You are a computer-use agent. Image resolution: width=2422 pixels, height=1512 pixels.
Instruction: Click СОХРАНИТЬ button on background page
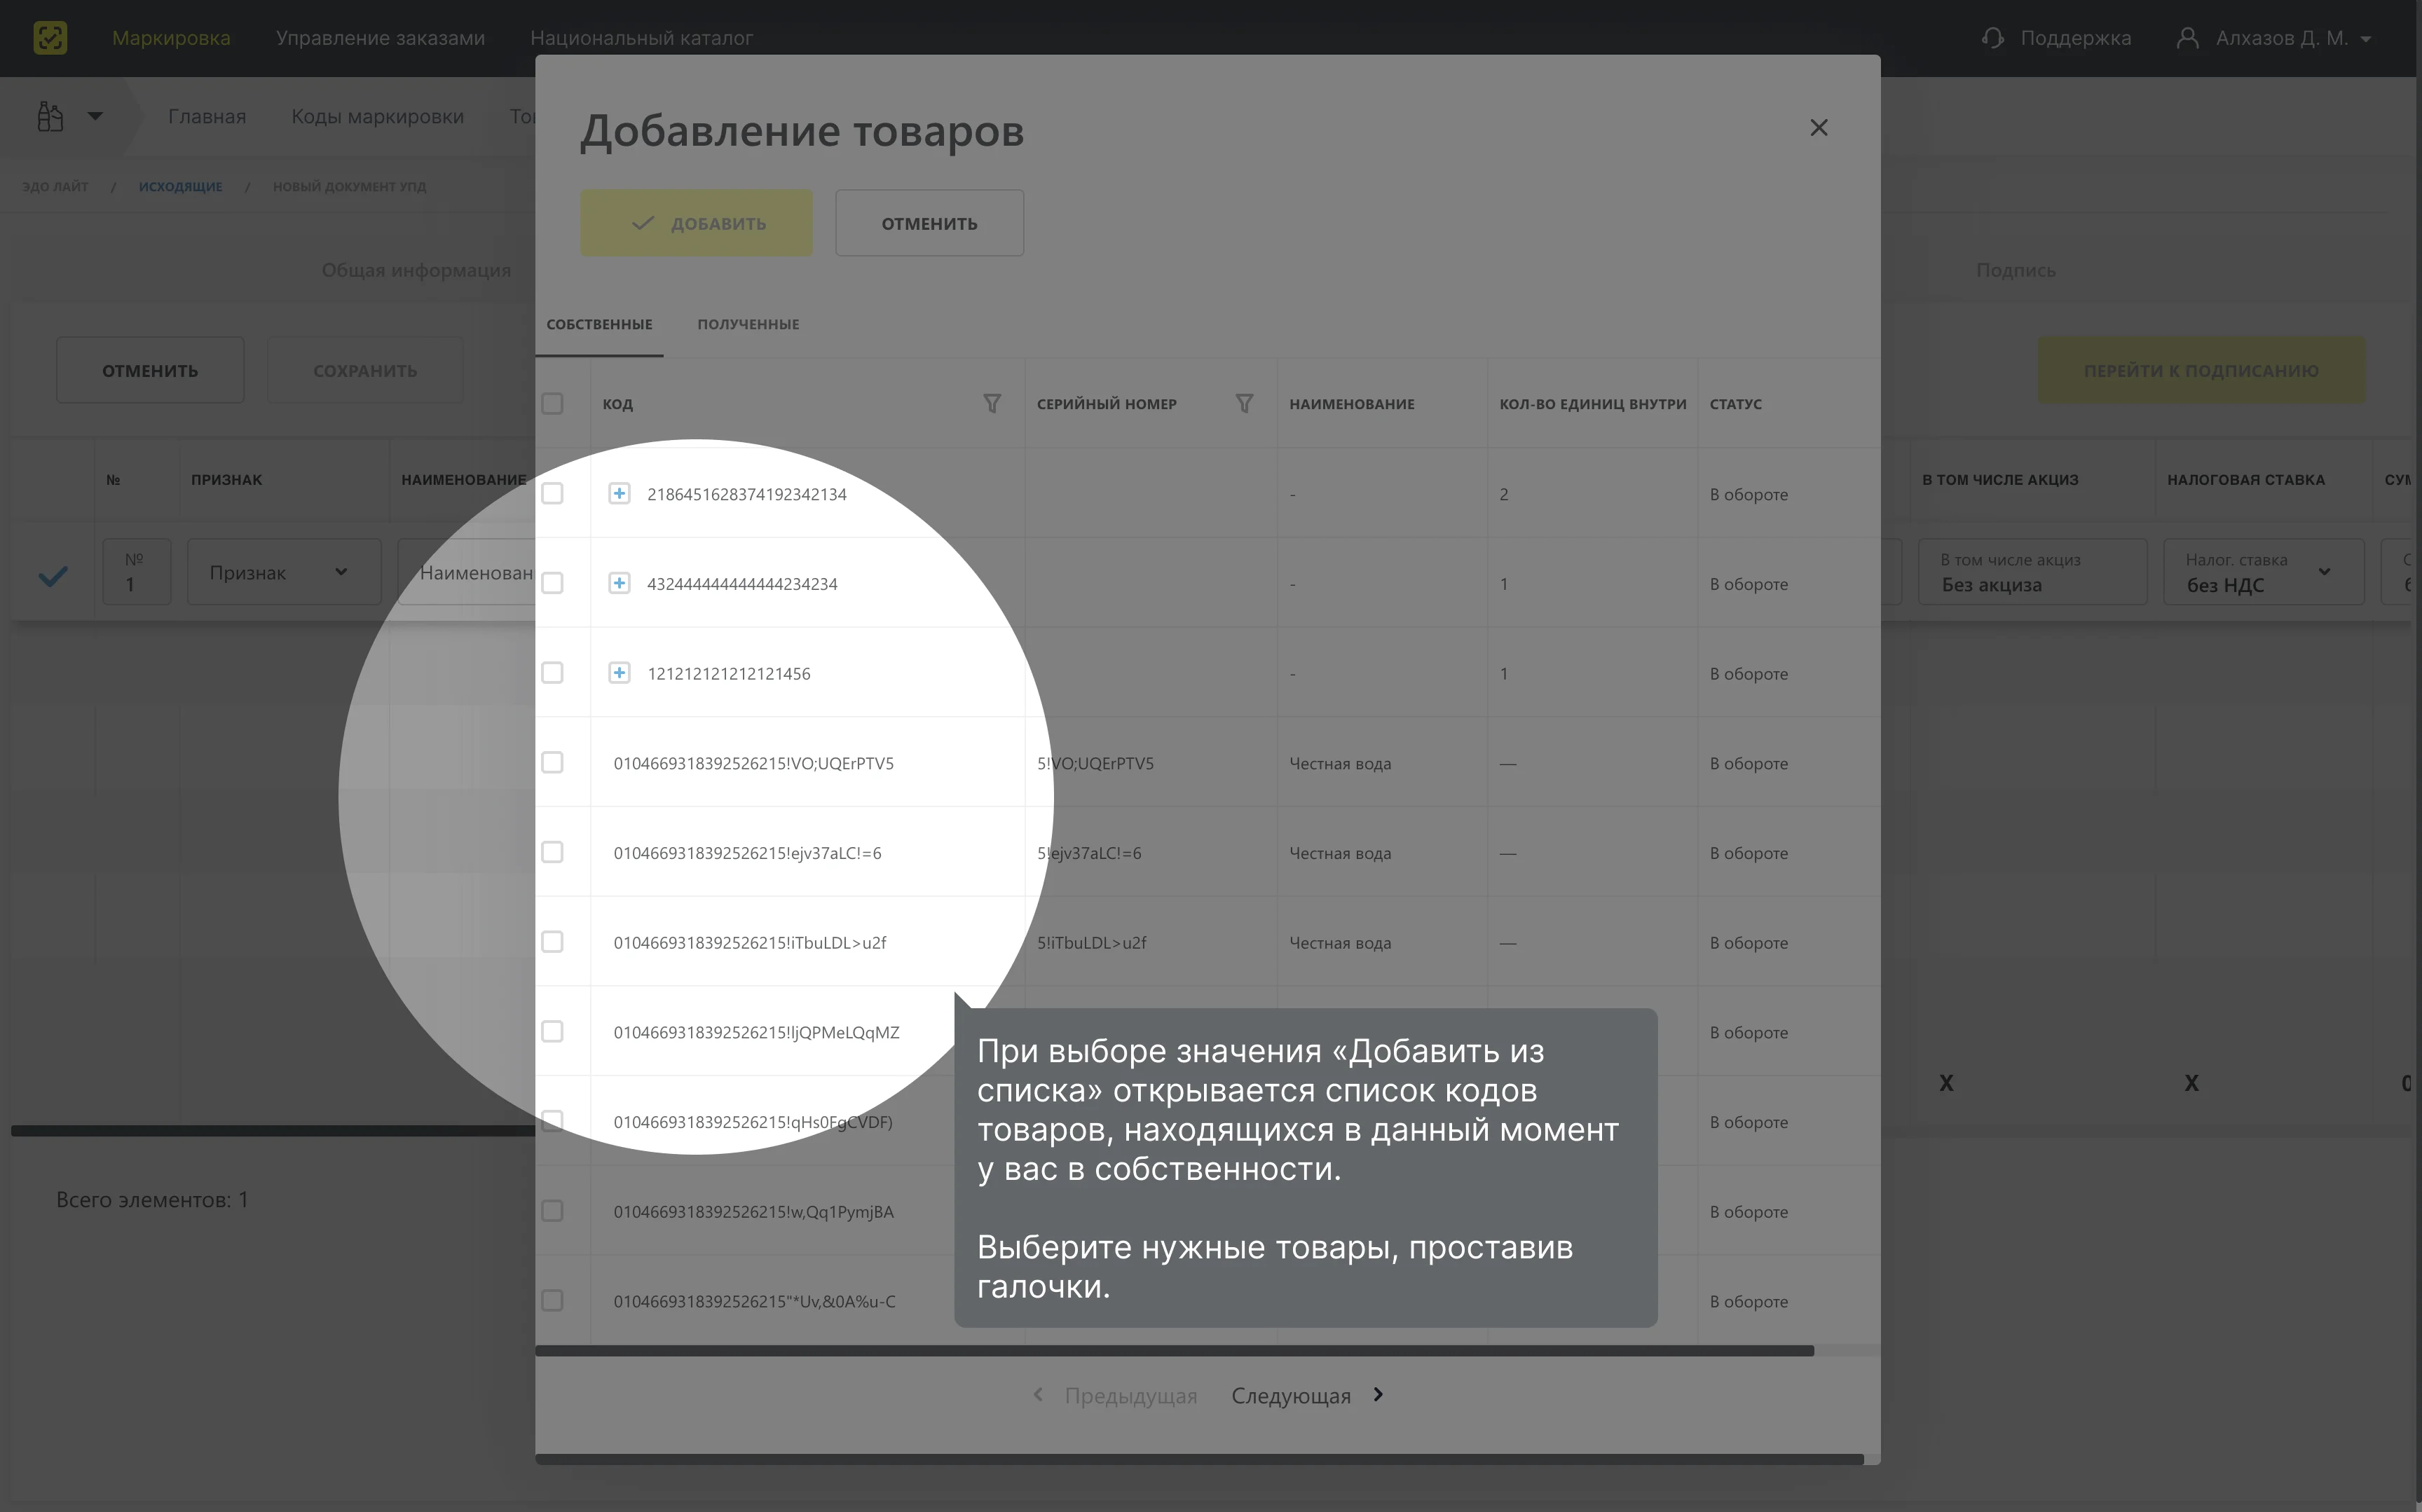(x=365, y=370)
